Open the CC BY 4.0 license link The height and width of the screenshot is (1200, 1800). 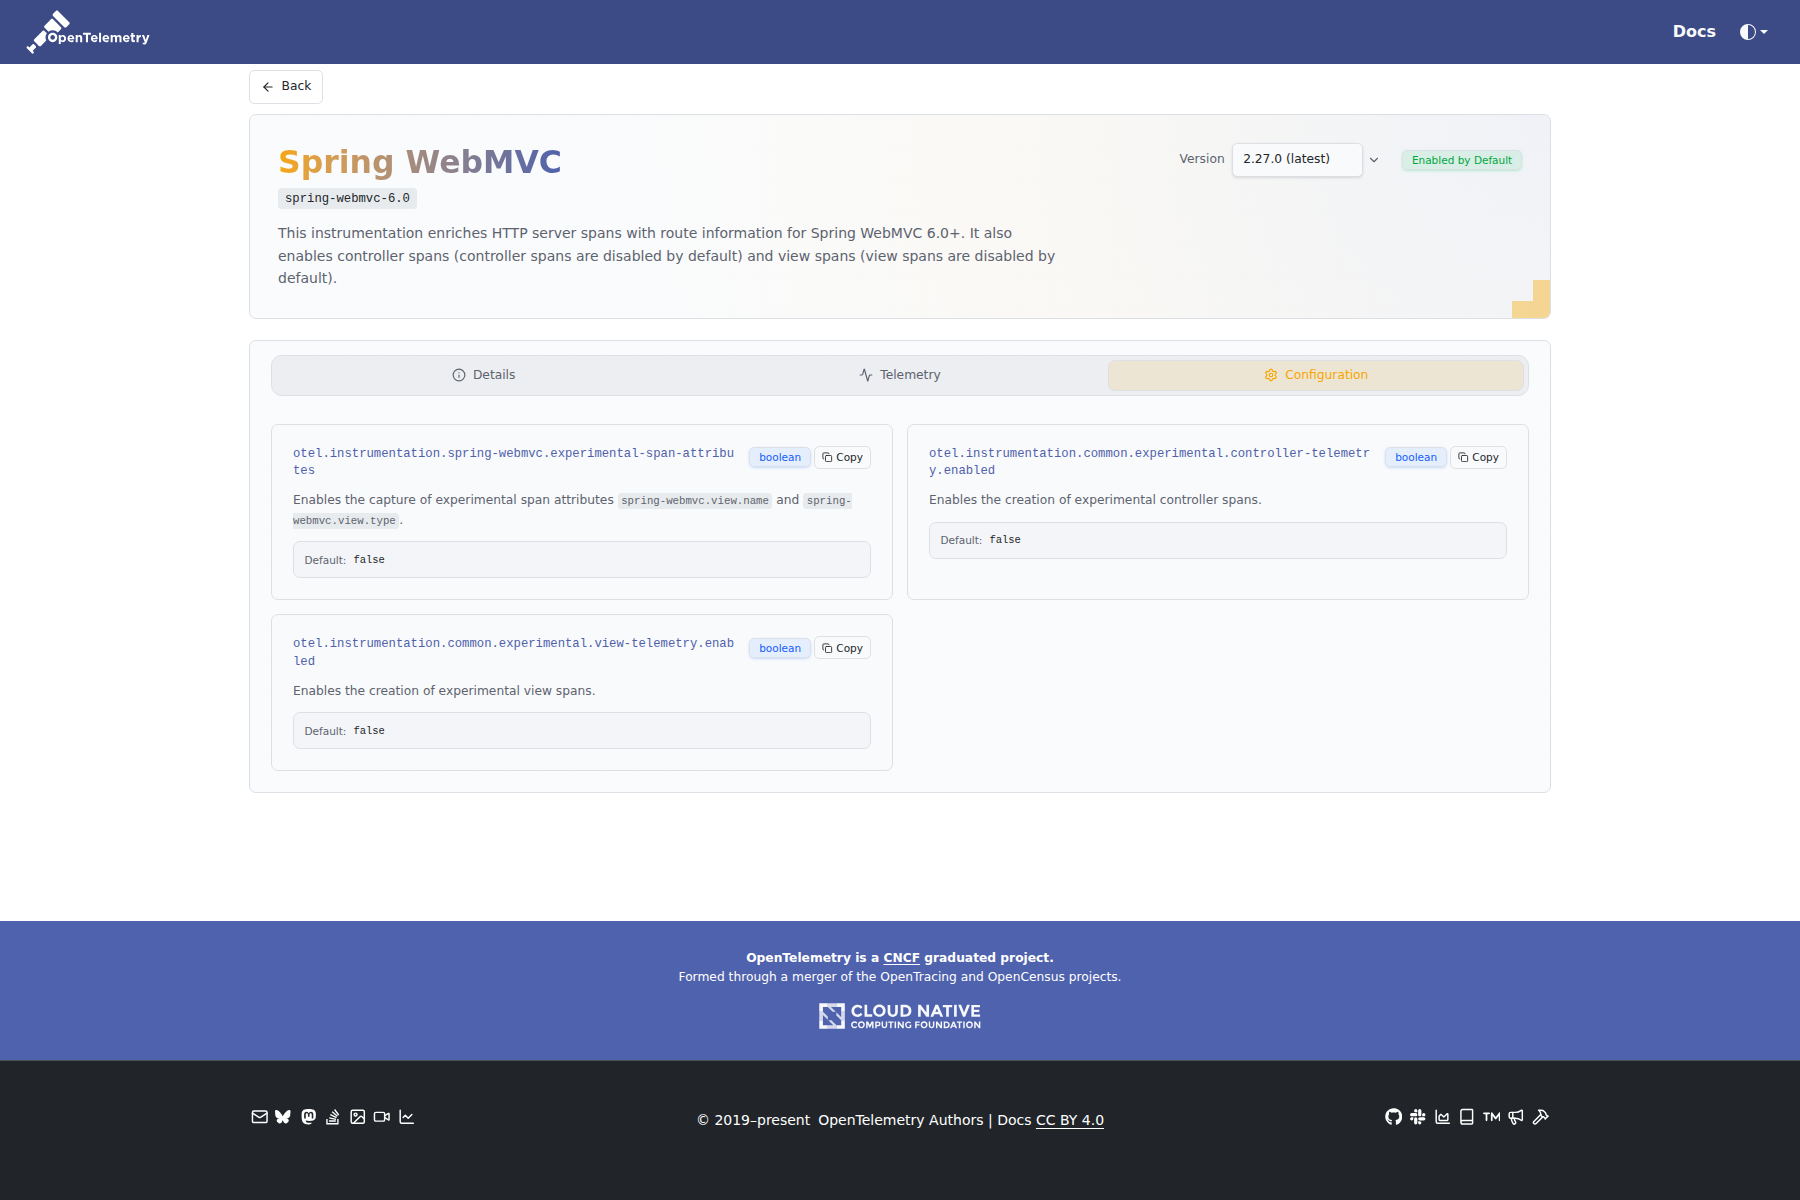(x=1070, y=1120)
